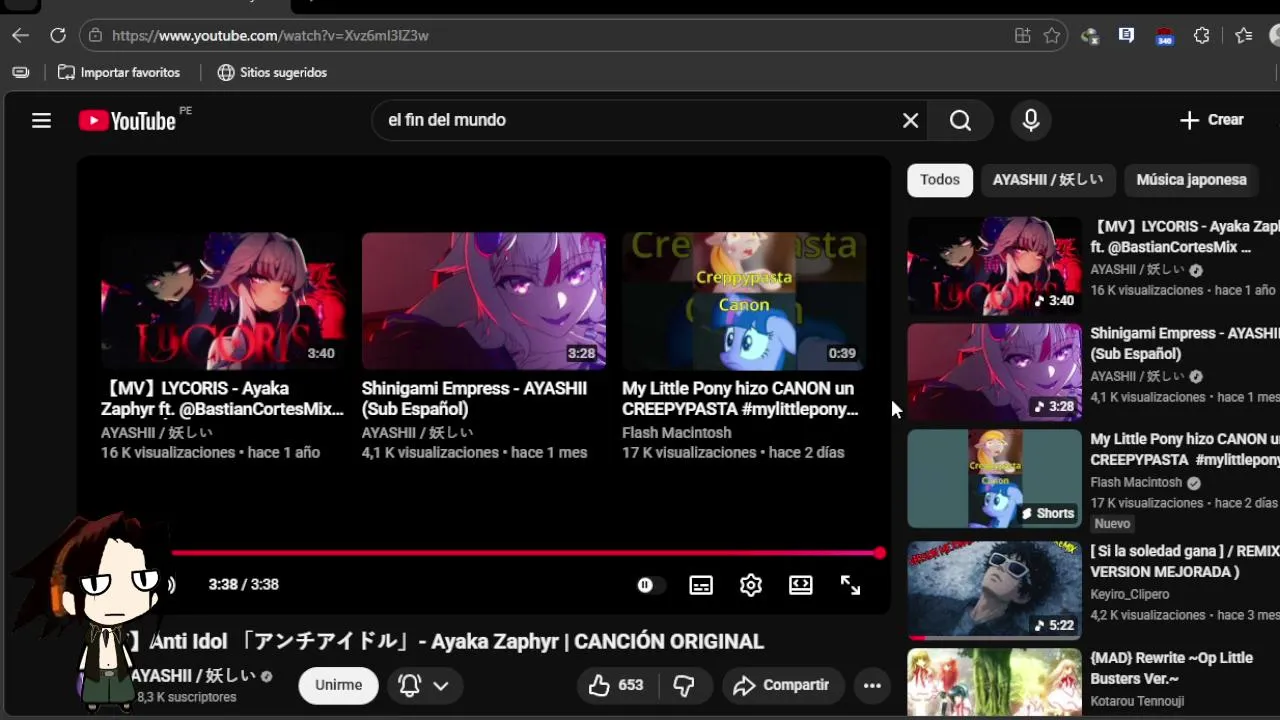Open notification bell dropdown
This screenshot has height=720, width=1280.
click(424, 685)
